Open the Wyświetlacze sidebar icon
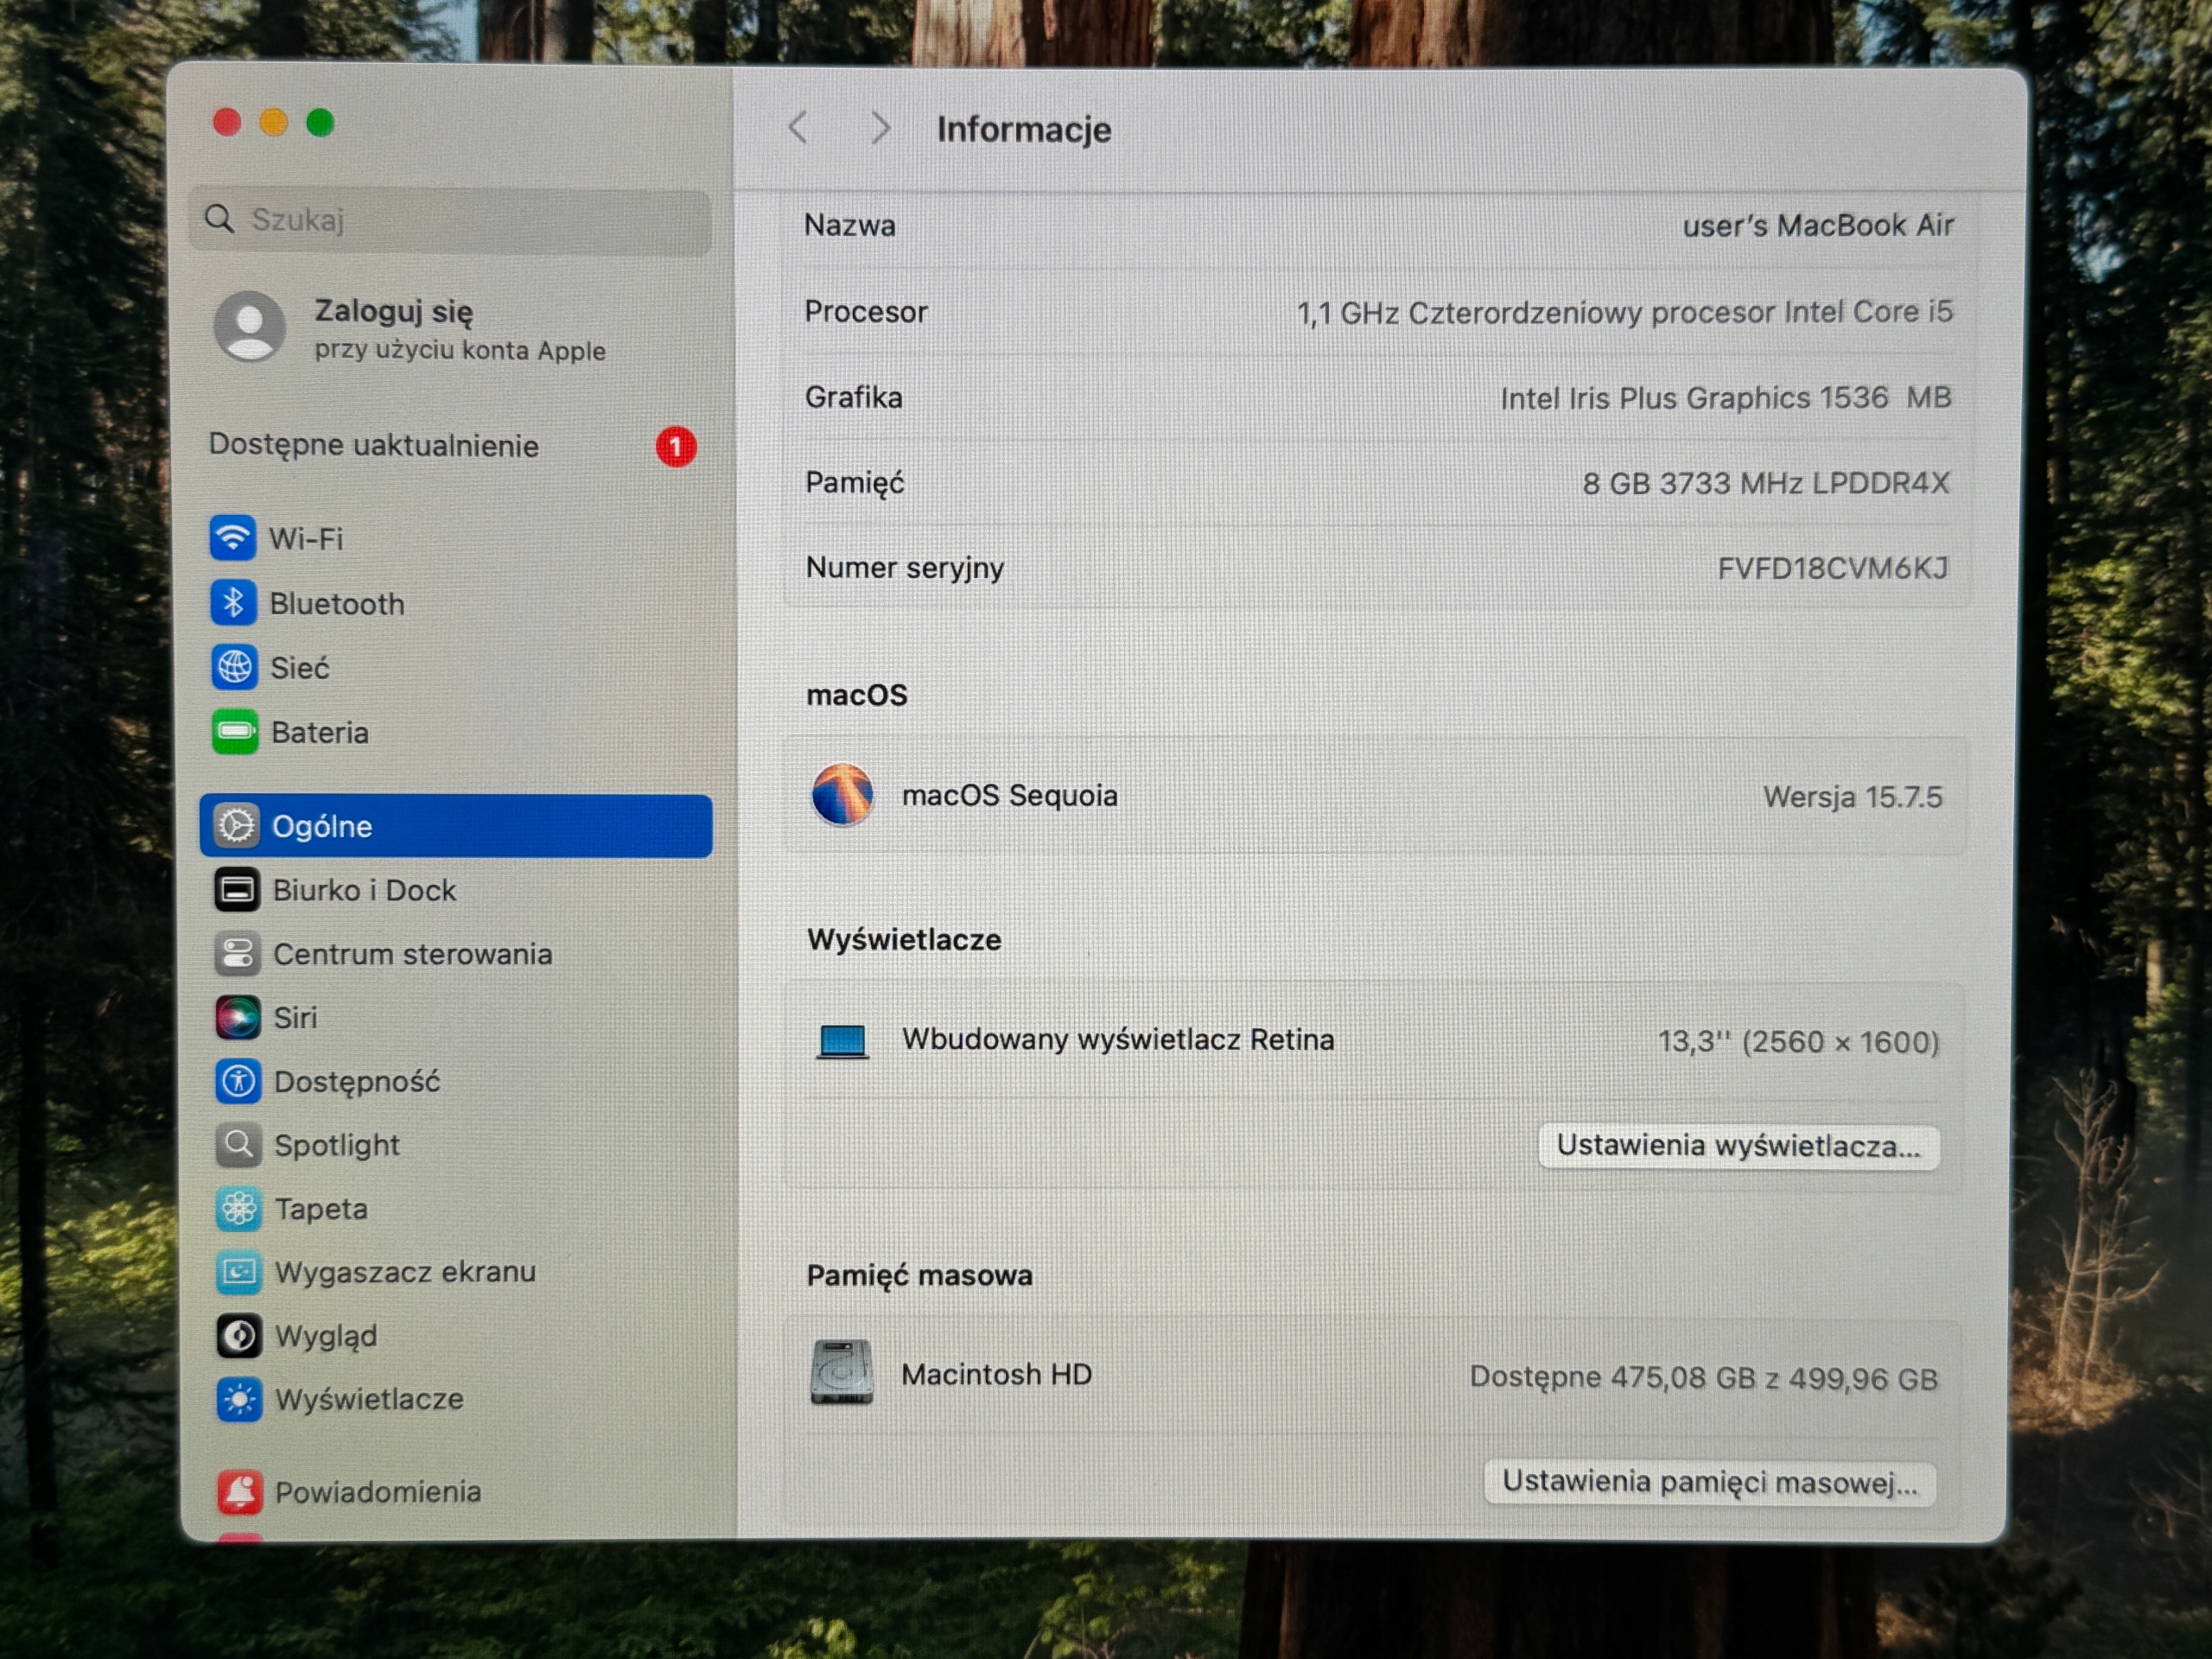2212x1659 pixels. click(240, 1399)
